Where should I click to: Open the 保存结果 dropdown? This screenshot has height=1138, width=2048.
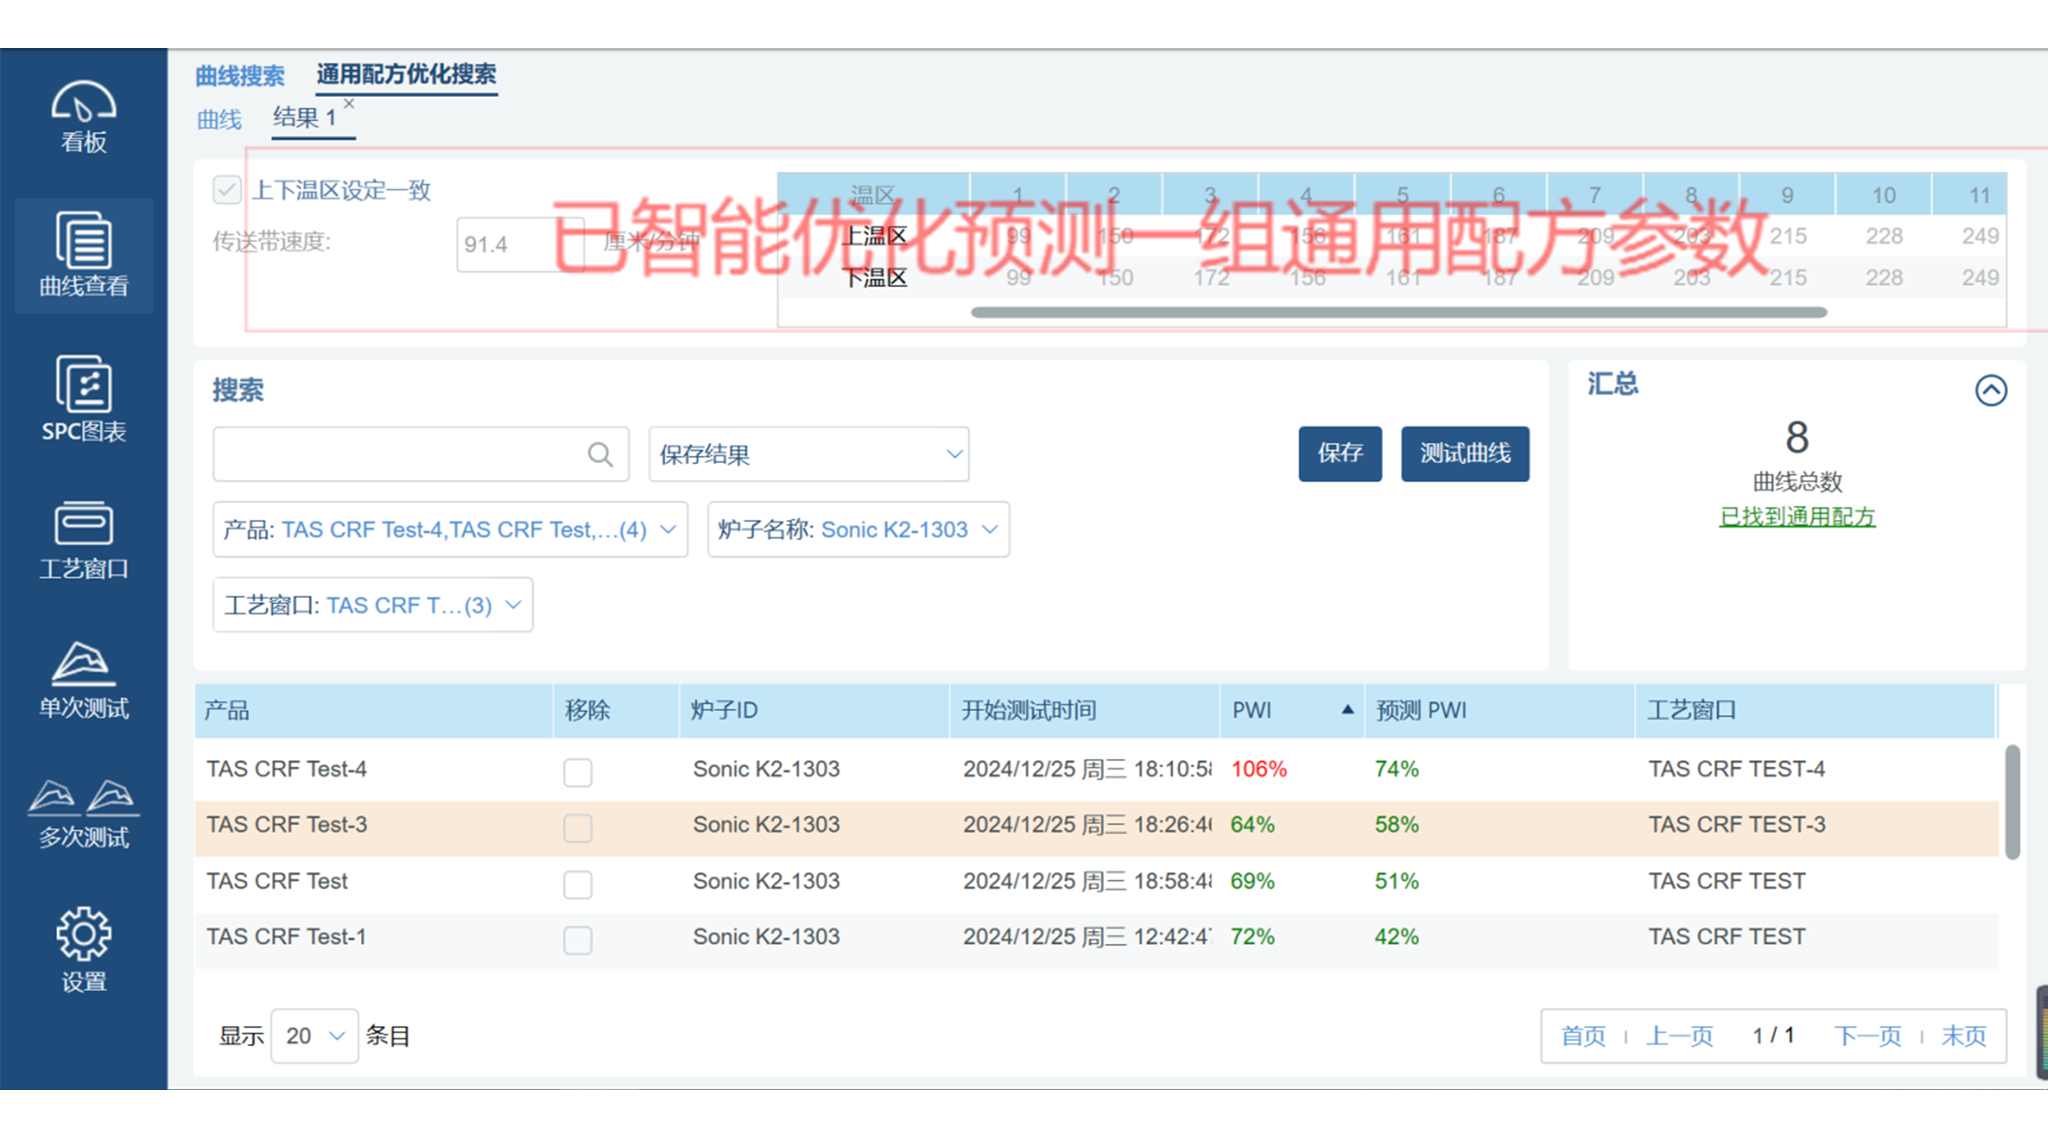coord(809,455)
